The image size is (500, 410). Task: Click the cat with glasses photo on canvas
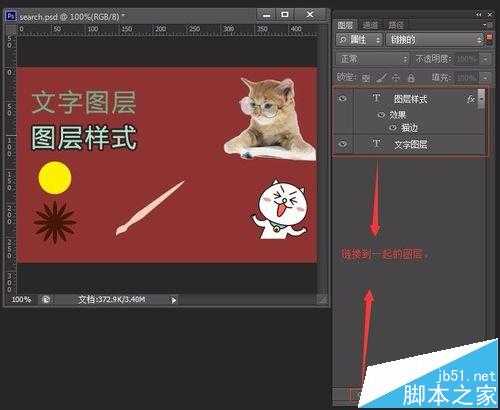tap(271, 118)
